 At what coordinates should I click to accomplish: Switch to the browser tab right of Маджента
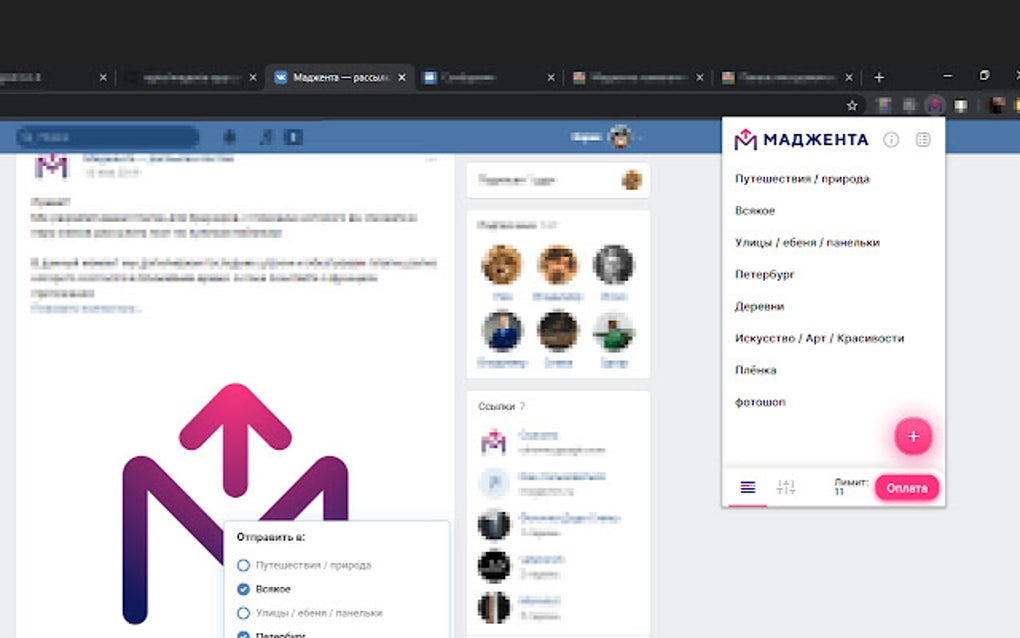pyautogui.click(x=489, y=77)
